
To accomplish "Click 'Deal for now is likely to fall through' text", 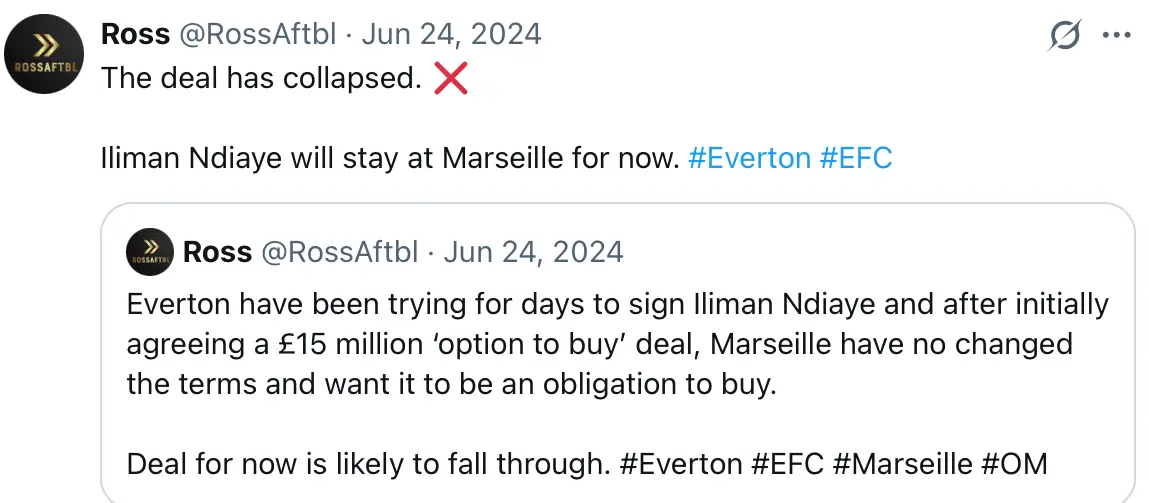I will (x=367, y=464).
